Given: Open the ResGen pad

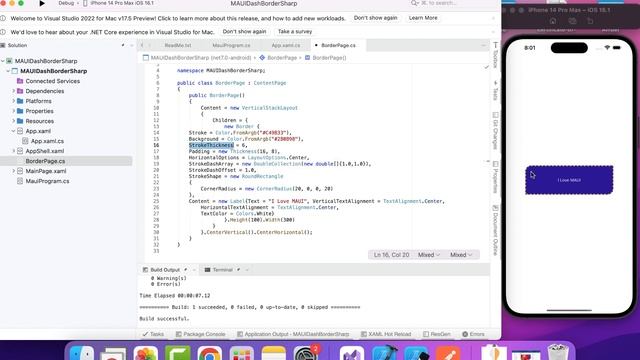Looking at the screenshot, I should tap(437, 334).
